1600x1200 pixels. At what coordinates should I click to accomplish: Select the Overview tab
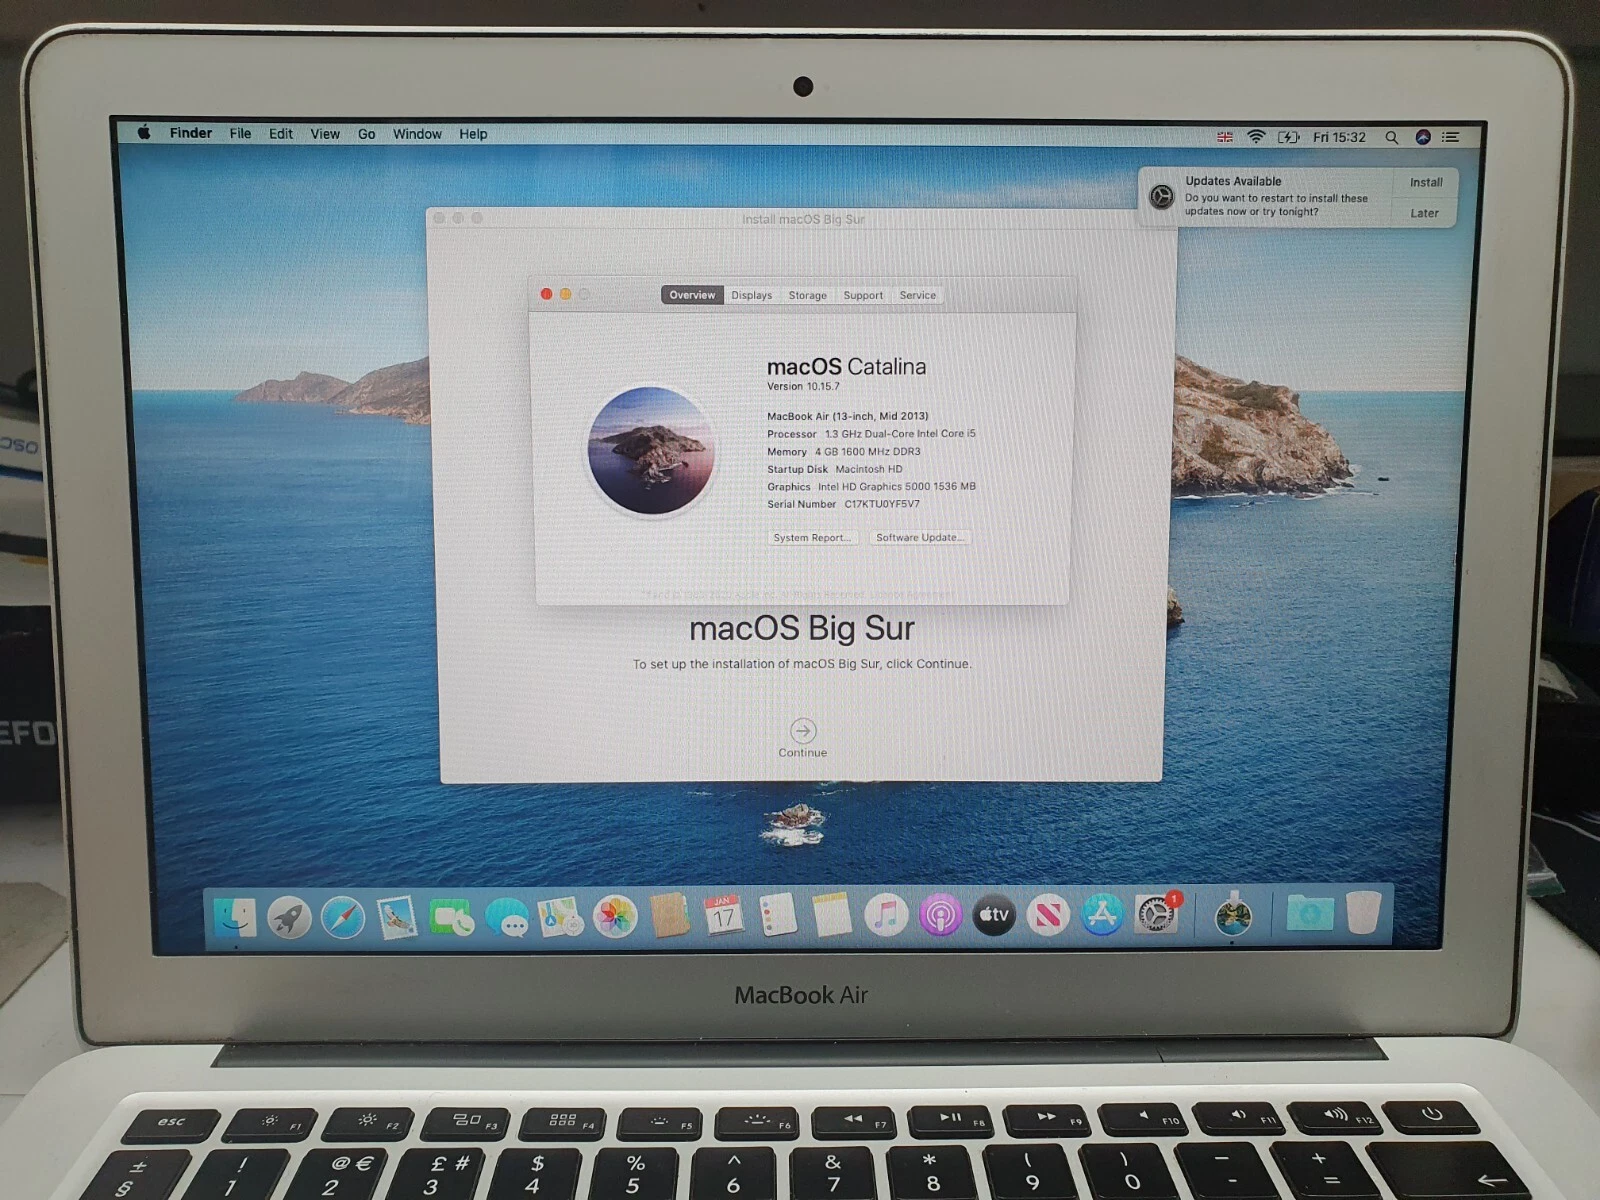click(x=692, y=295)
